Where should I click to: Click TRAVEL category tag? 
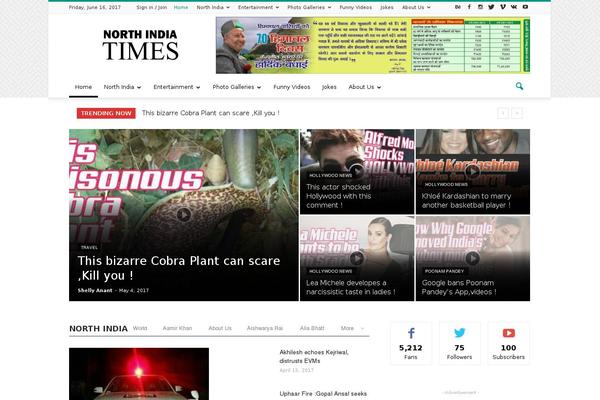click(89, 247)
